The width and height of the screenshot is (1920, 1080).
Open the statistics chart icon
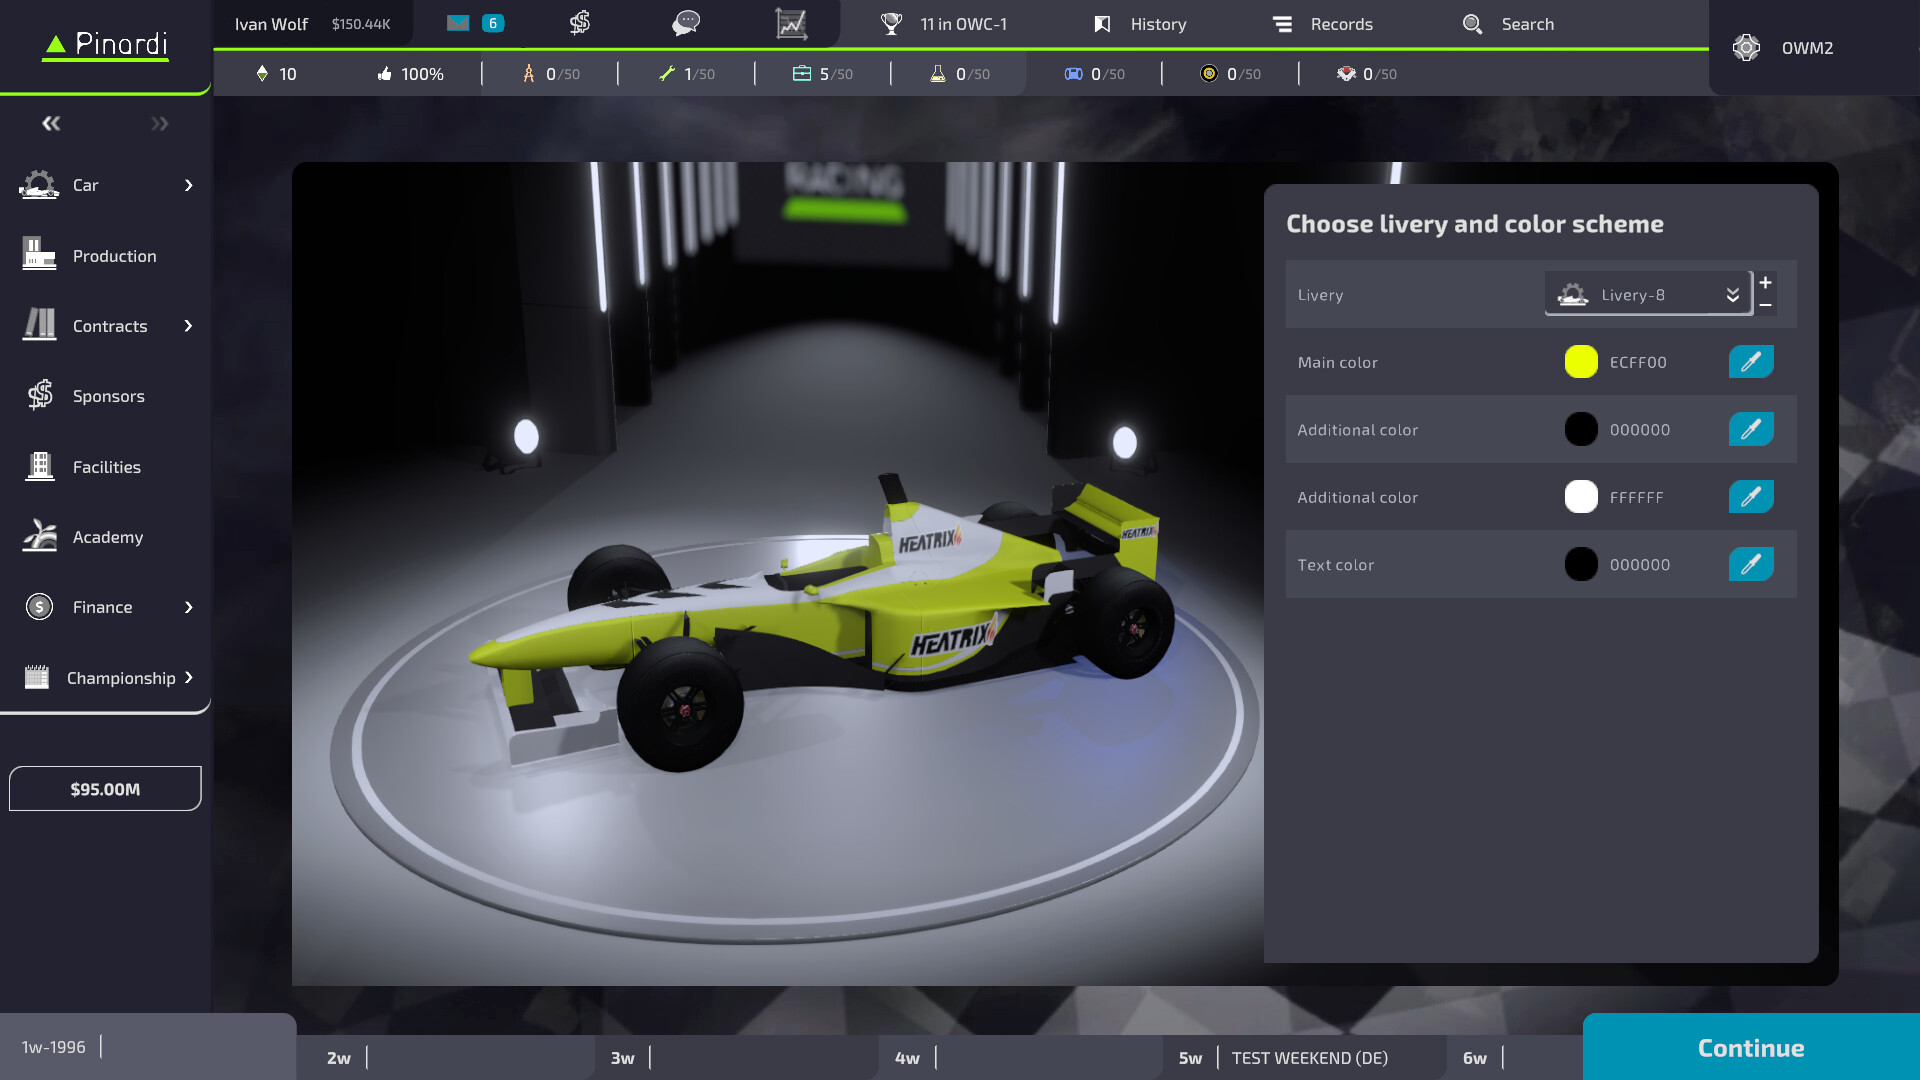(x=792, y=22)
